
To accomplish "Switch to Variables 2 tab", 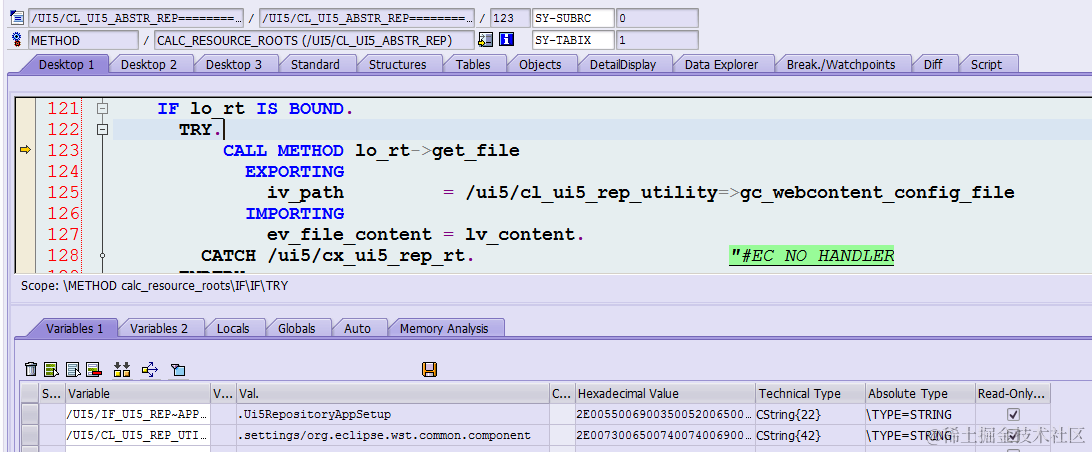I will point(159,328).
